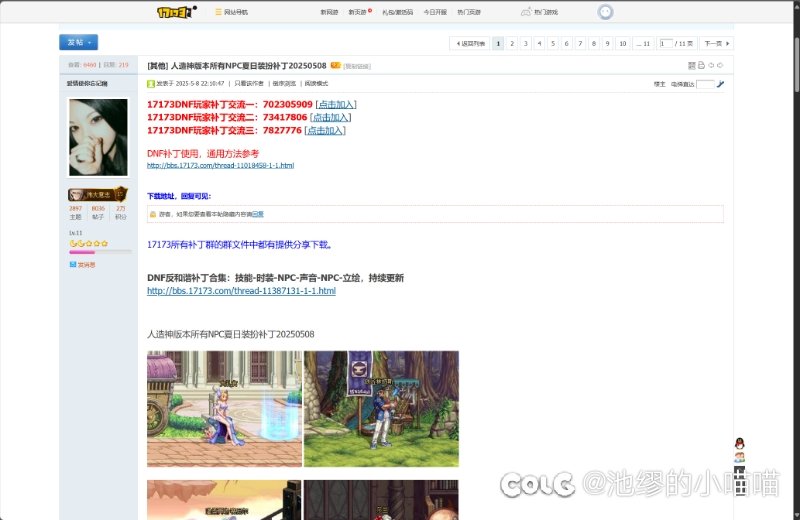Image resolution: width=800 pixels, height=520 pixels.
Task: Print the thread via printer icon
Action: point(702,65)
